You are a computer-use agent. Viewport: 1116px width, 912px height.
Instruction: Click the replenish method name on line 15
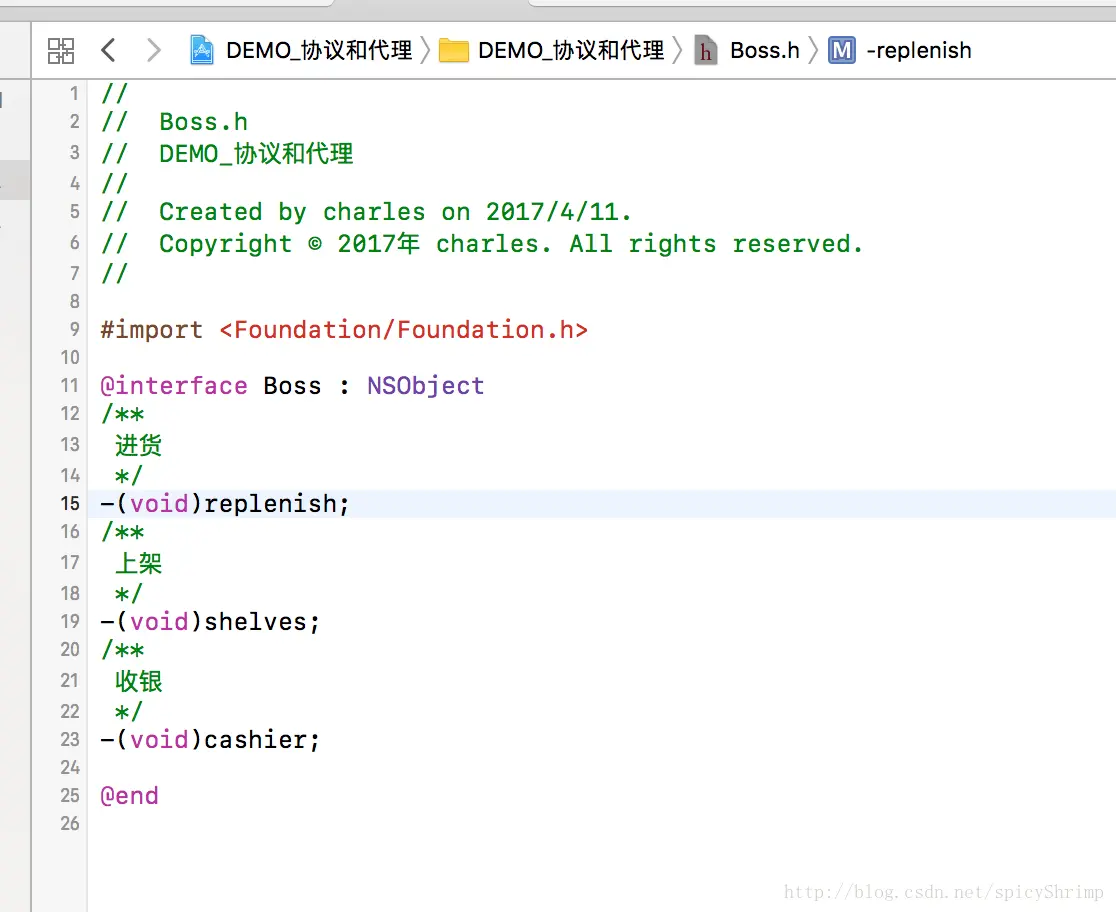(270, 504)
